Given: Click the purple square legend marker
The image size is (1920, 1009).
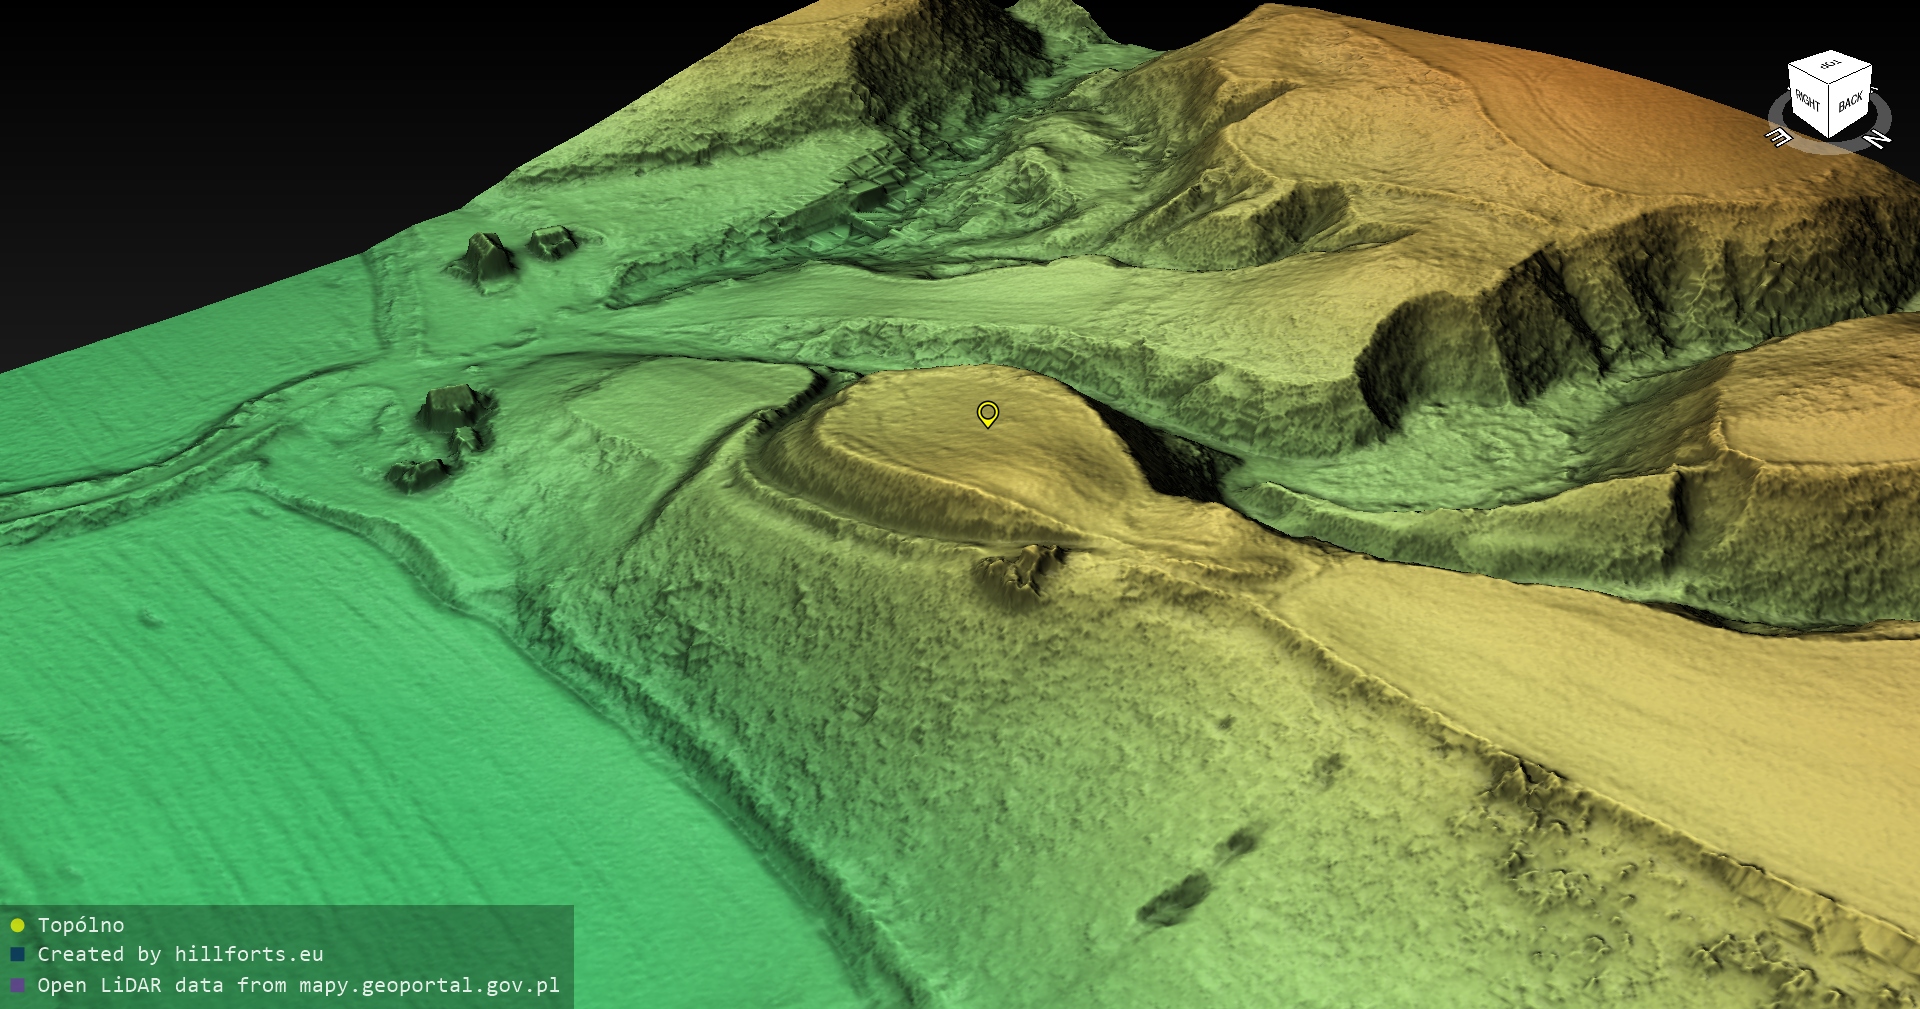Looking at the screenshot, I should [17, 985].
